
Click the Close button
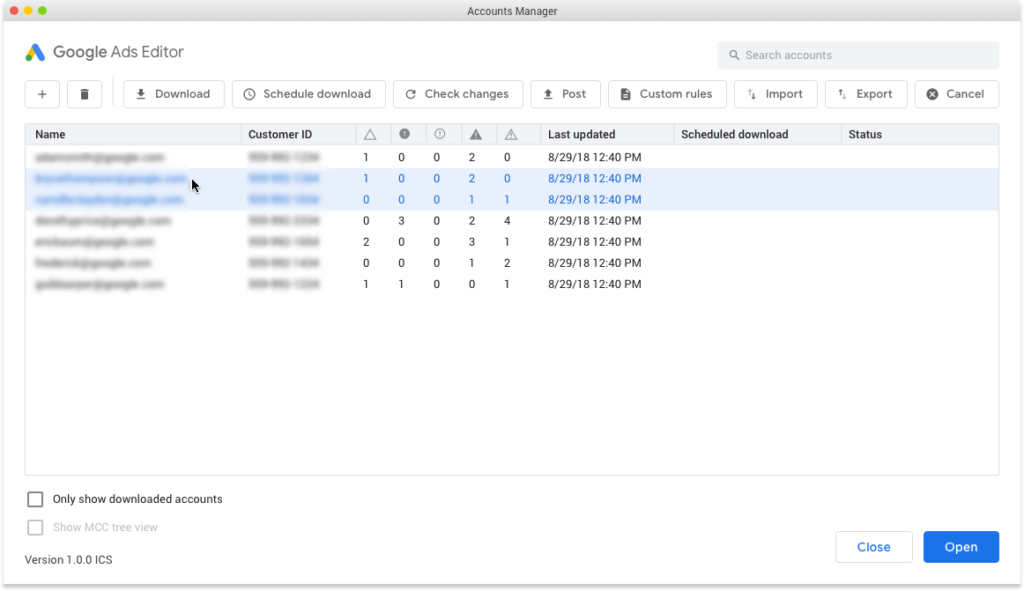[874, 547]
